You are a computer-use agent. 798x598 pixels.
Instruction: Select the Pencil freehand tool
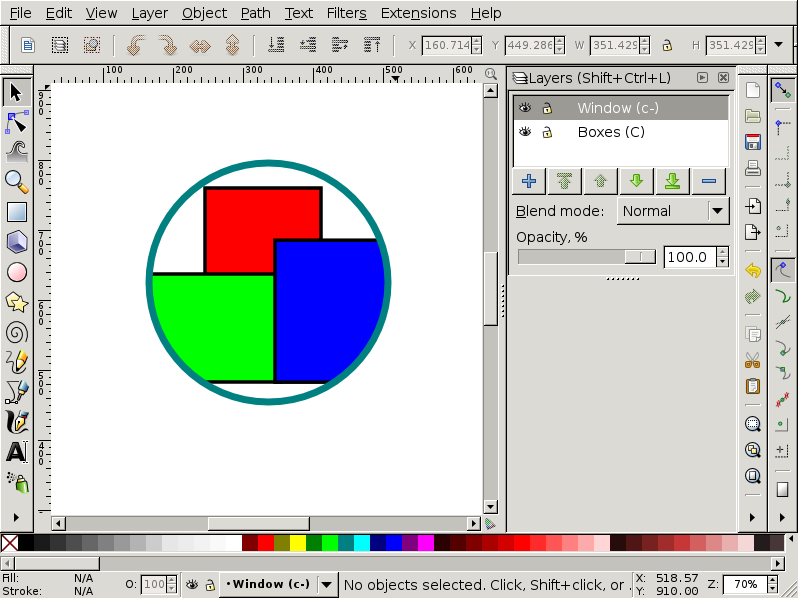16,362
